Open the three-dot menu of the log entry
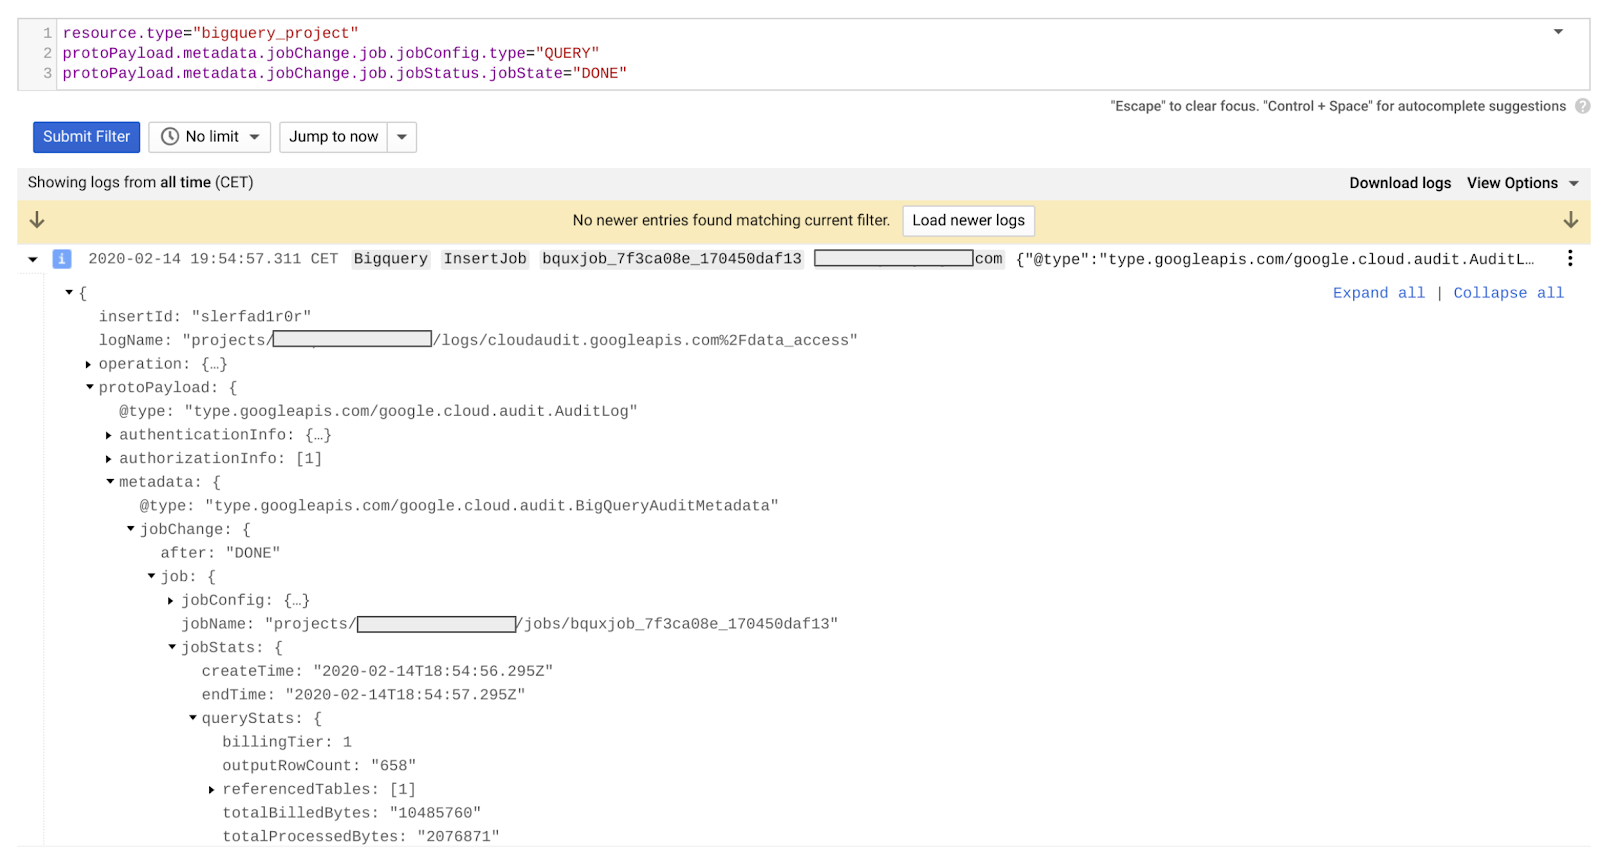 pos(1570,259)
